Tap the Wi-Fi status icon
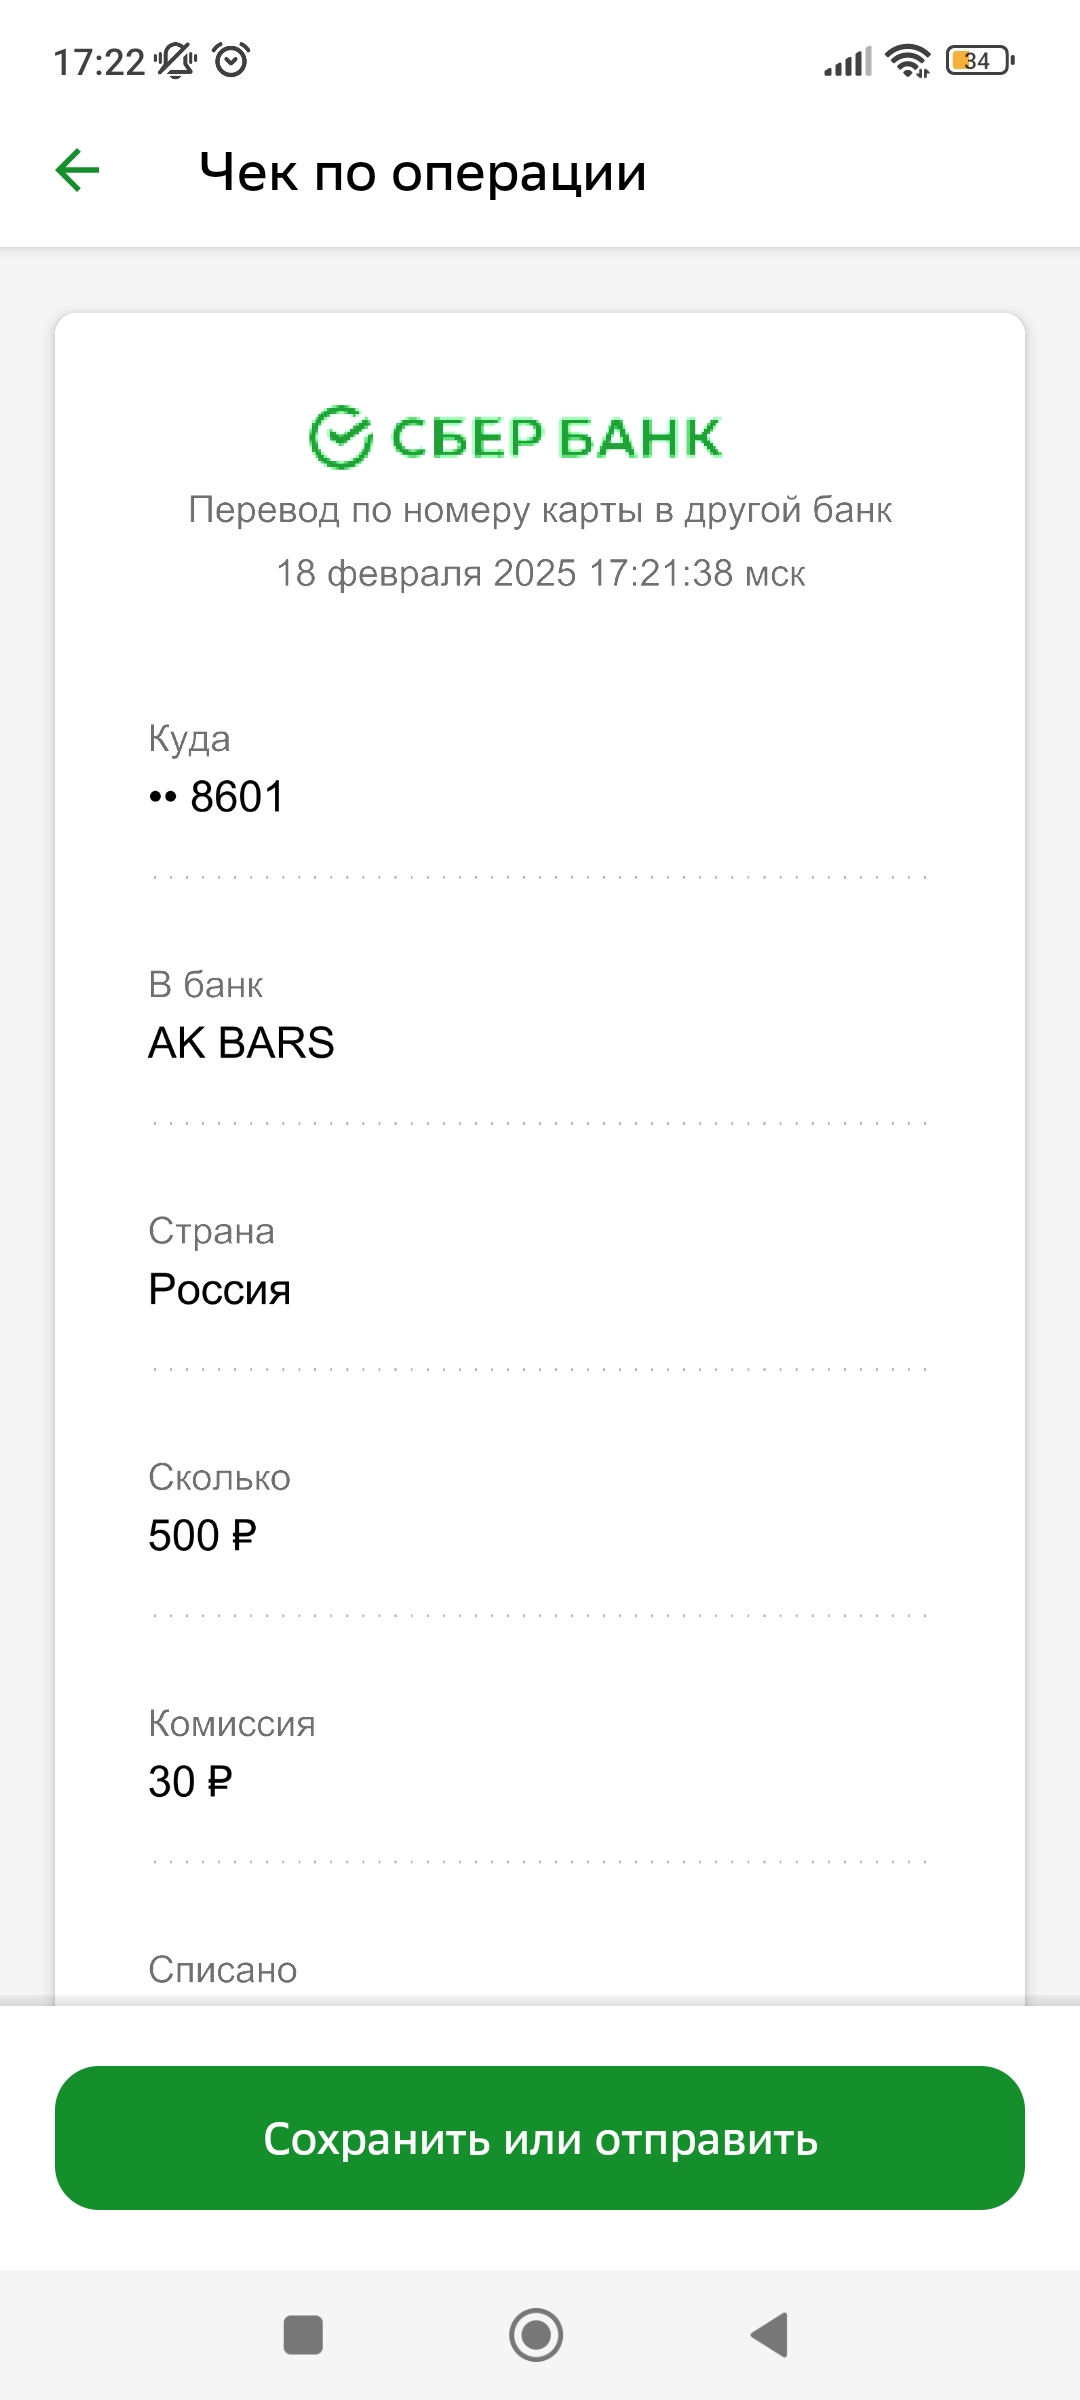Screen dimensions: 1080x2400 click(x=908, y=61)
